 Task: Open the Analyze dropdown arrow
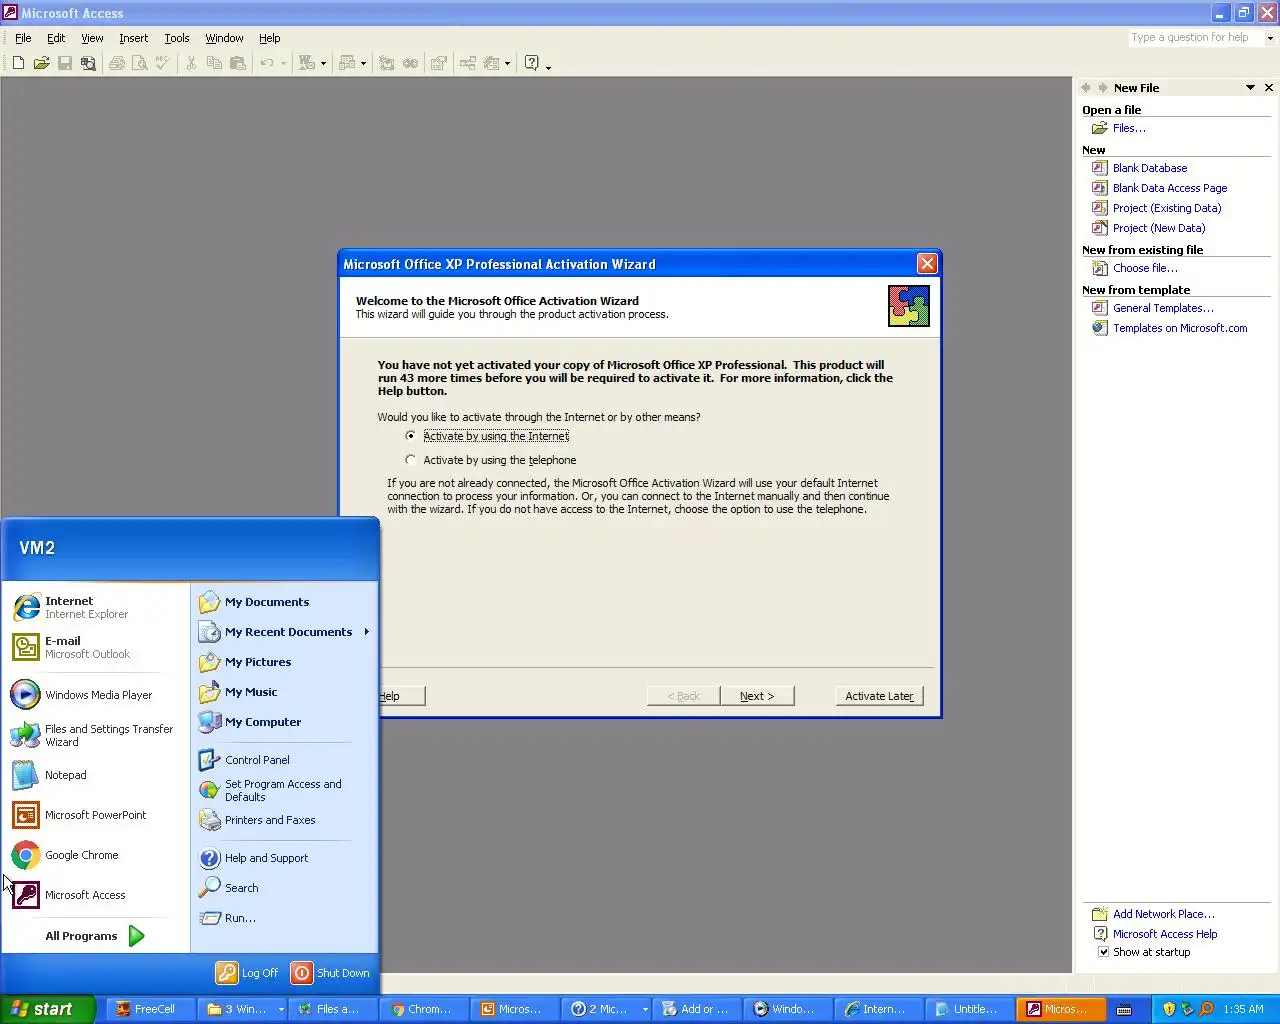point(363,63)
